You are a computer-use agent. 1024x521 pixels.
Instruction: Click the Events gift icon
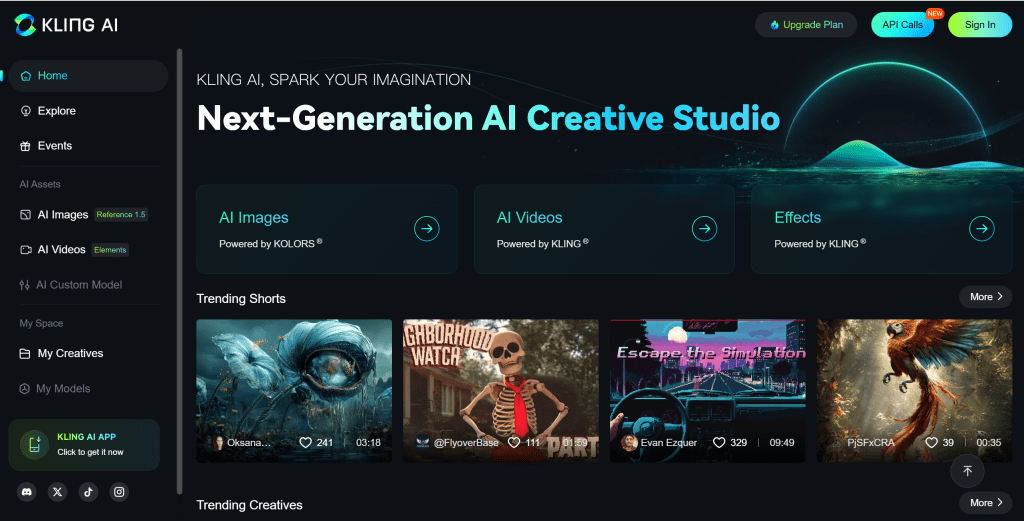(x=25, y=146)
